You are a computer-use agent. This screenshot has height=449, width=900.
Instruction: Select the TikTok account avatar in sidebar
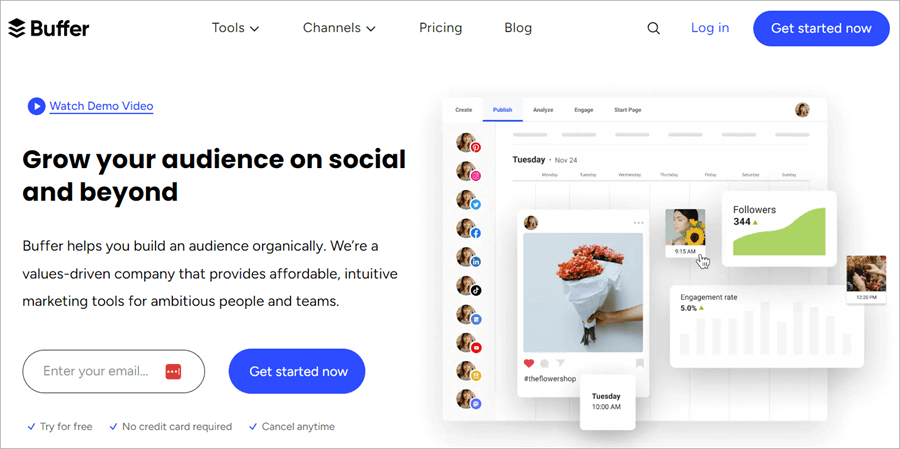click(x=468, y=285)
